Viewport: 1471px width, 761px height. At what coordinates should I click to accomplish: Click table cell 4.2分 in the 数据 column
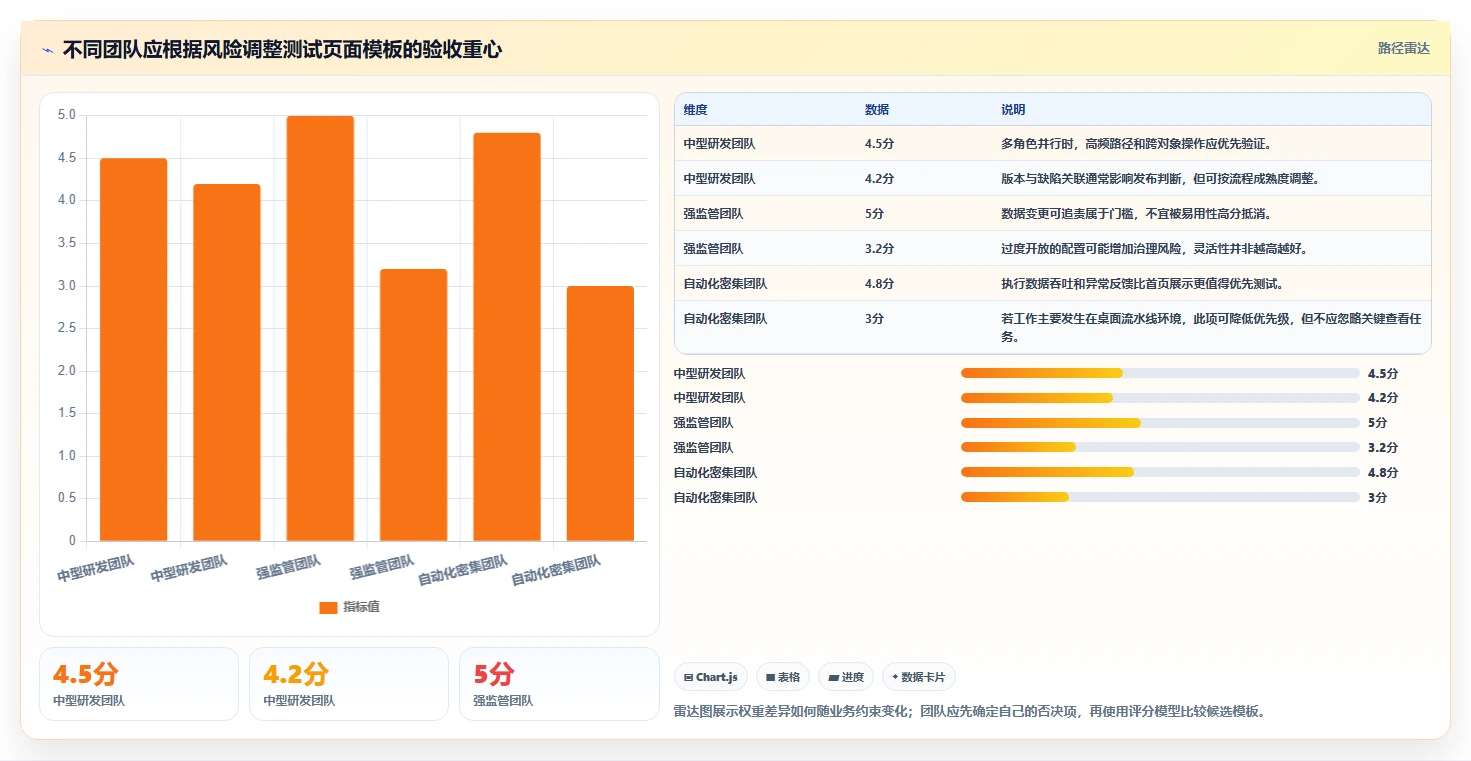click(879, 179)
